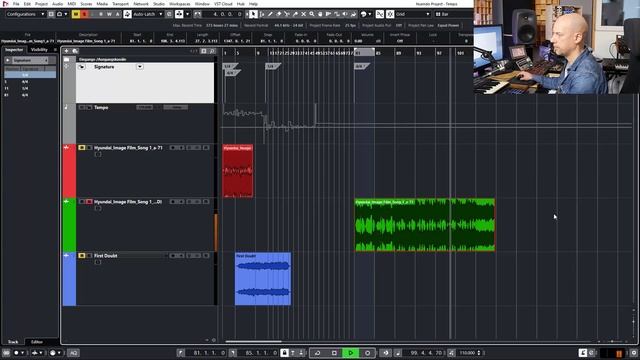Select the Editor tab at bottom left
Image resolution: width=640 pixels, height=360 pixels.
tap(37, 342)
